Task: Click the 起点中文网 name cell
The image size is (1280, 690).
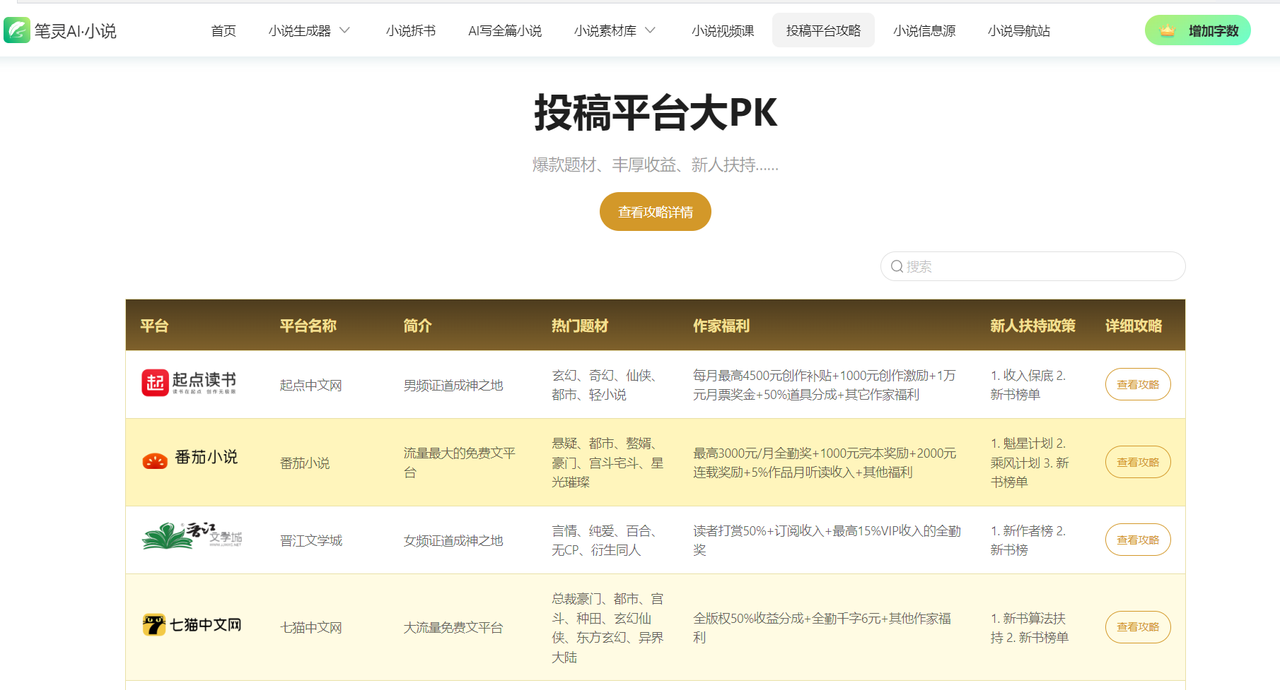Action: point(311,385)
